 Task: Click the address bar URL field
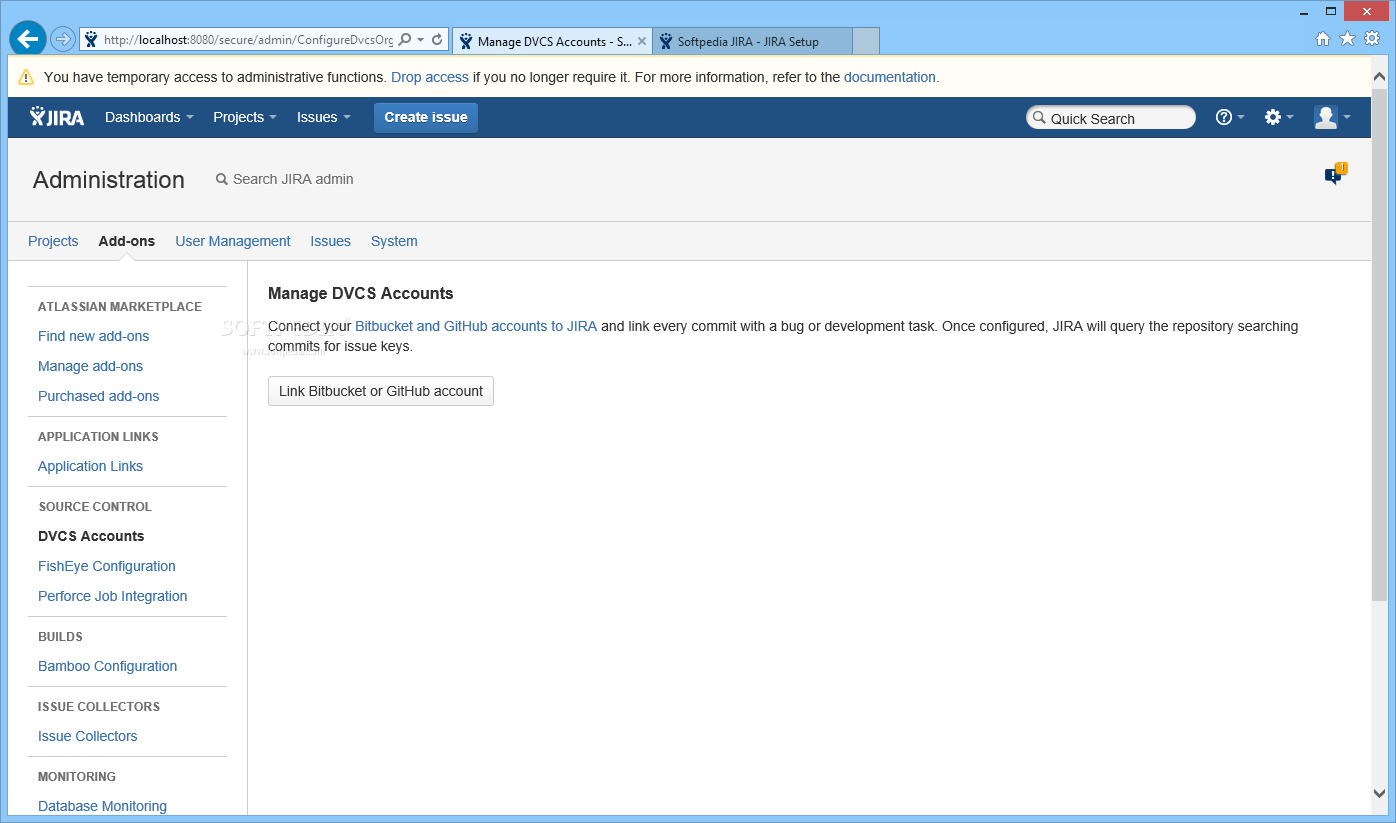click(x=248, y=40)
